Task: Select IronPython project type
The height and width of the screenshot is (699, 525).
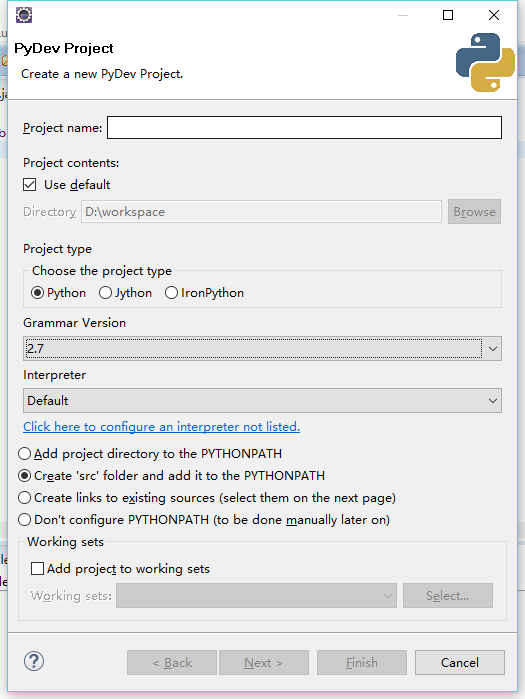Action: [x=171, y=293]
